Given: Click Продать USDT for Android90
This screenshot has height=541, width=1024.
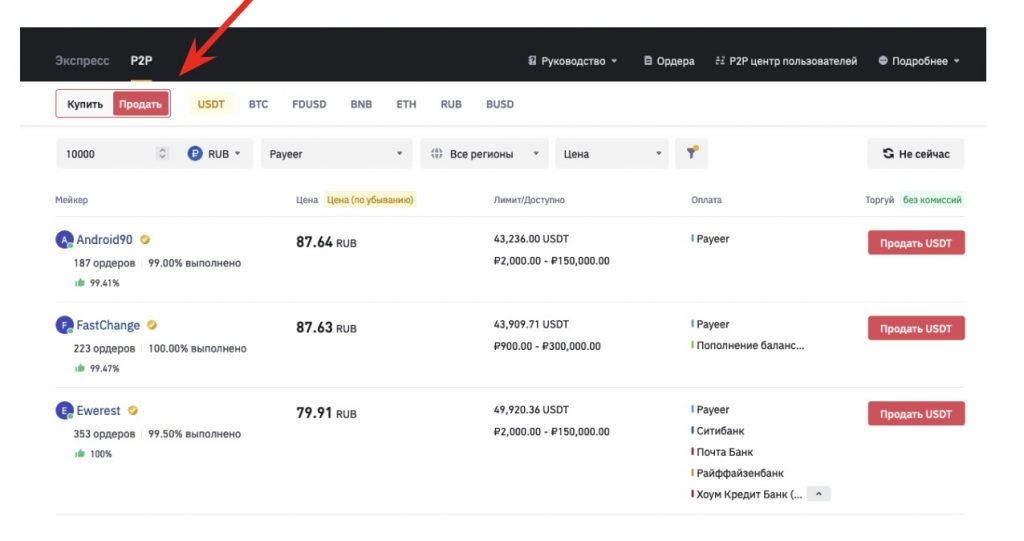Looking at the screenshot, I should coord(916,243).
